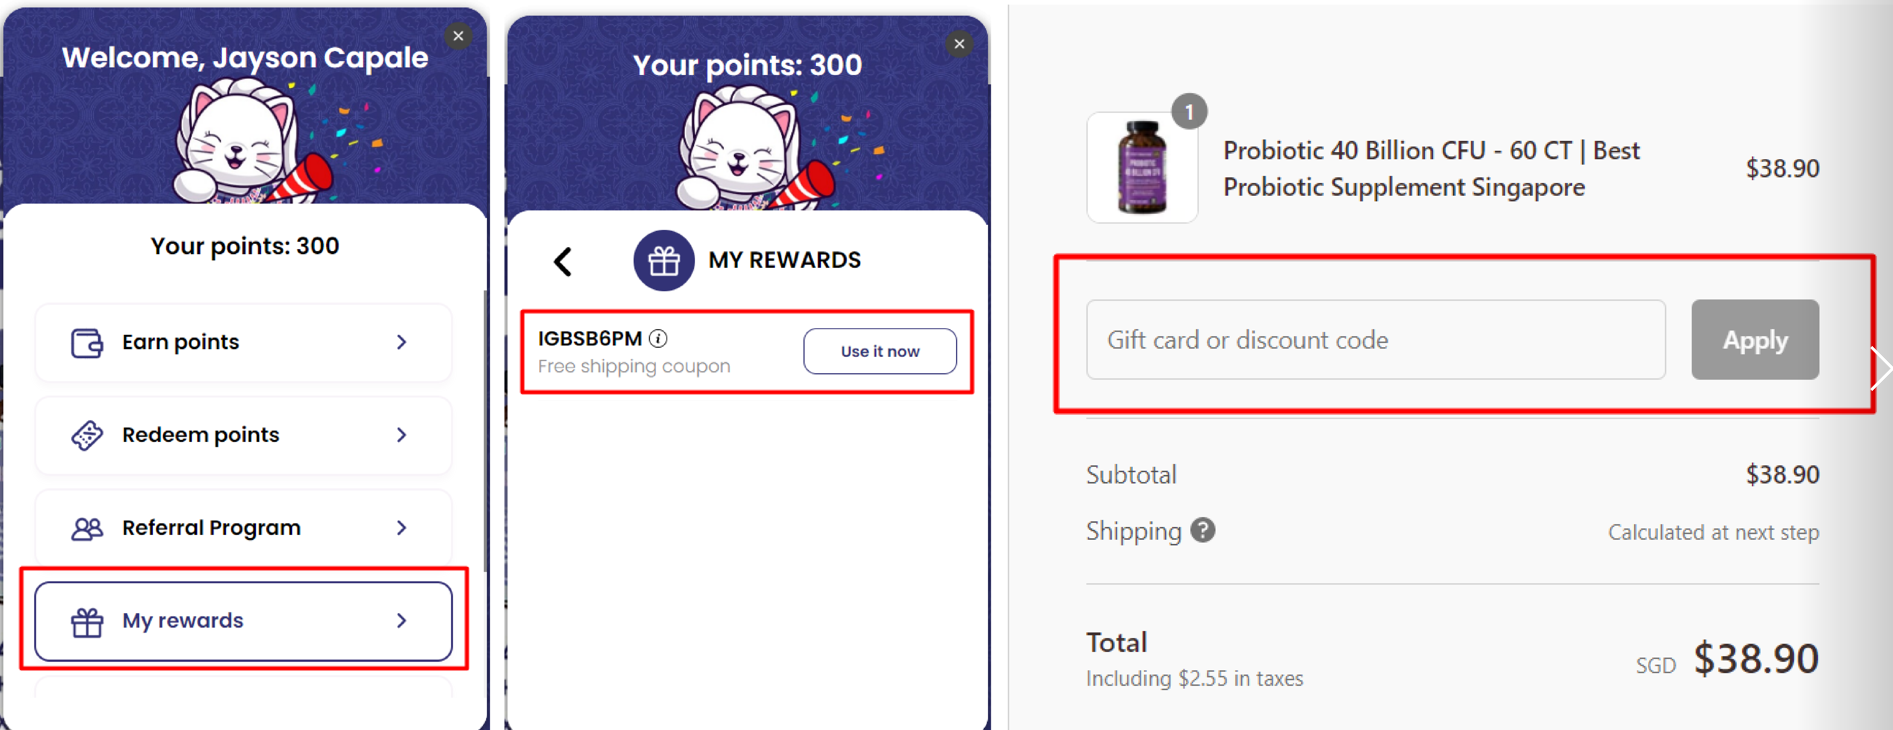The height and width of the screenshot is (730, 1893).
Task: Click the Shipping help question mark
Action: pyautogui.click(x=1202, y=531)
